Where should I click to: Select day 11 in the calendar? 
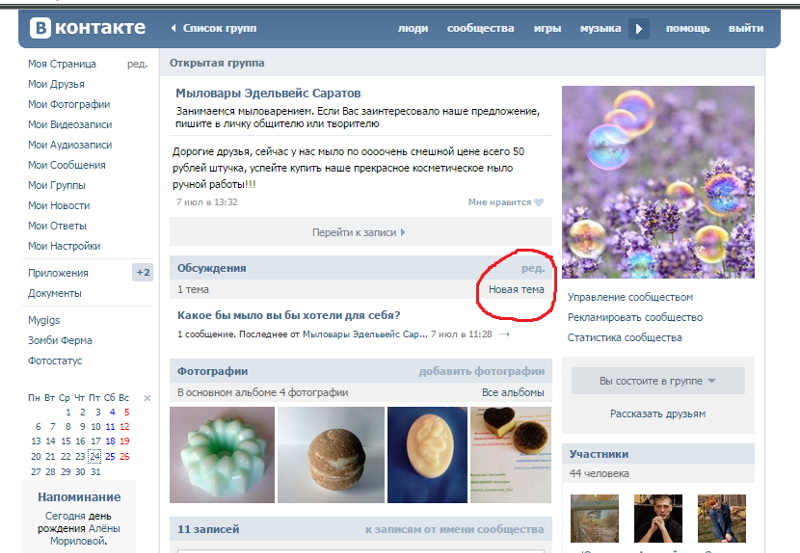pos(110,427)
